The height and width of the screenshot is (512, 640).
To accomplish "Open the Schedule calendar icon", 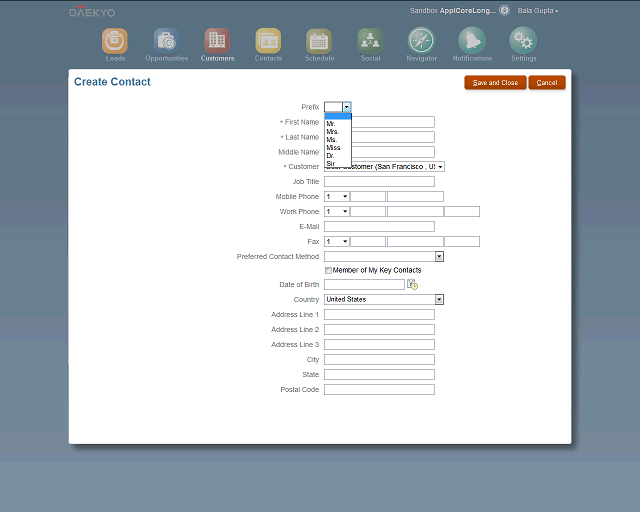I will pos(319,40).
